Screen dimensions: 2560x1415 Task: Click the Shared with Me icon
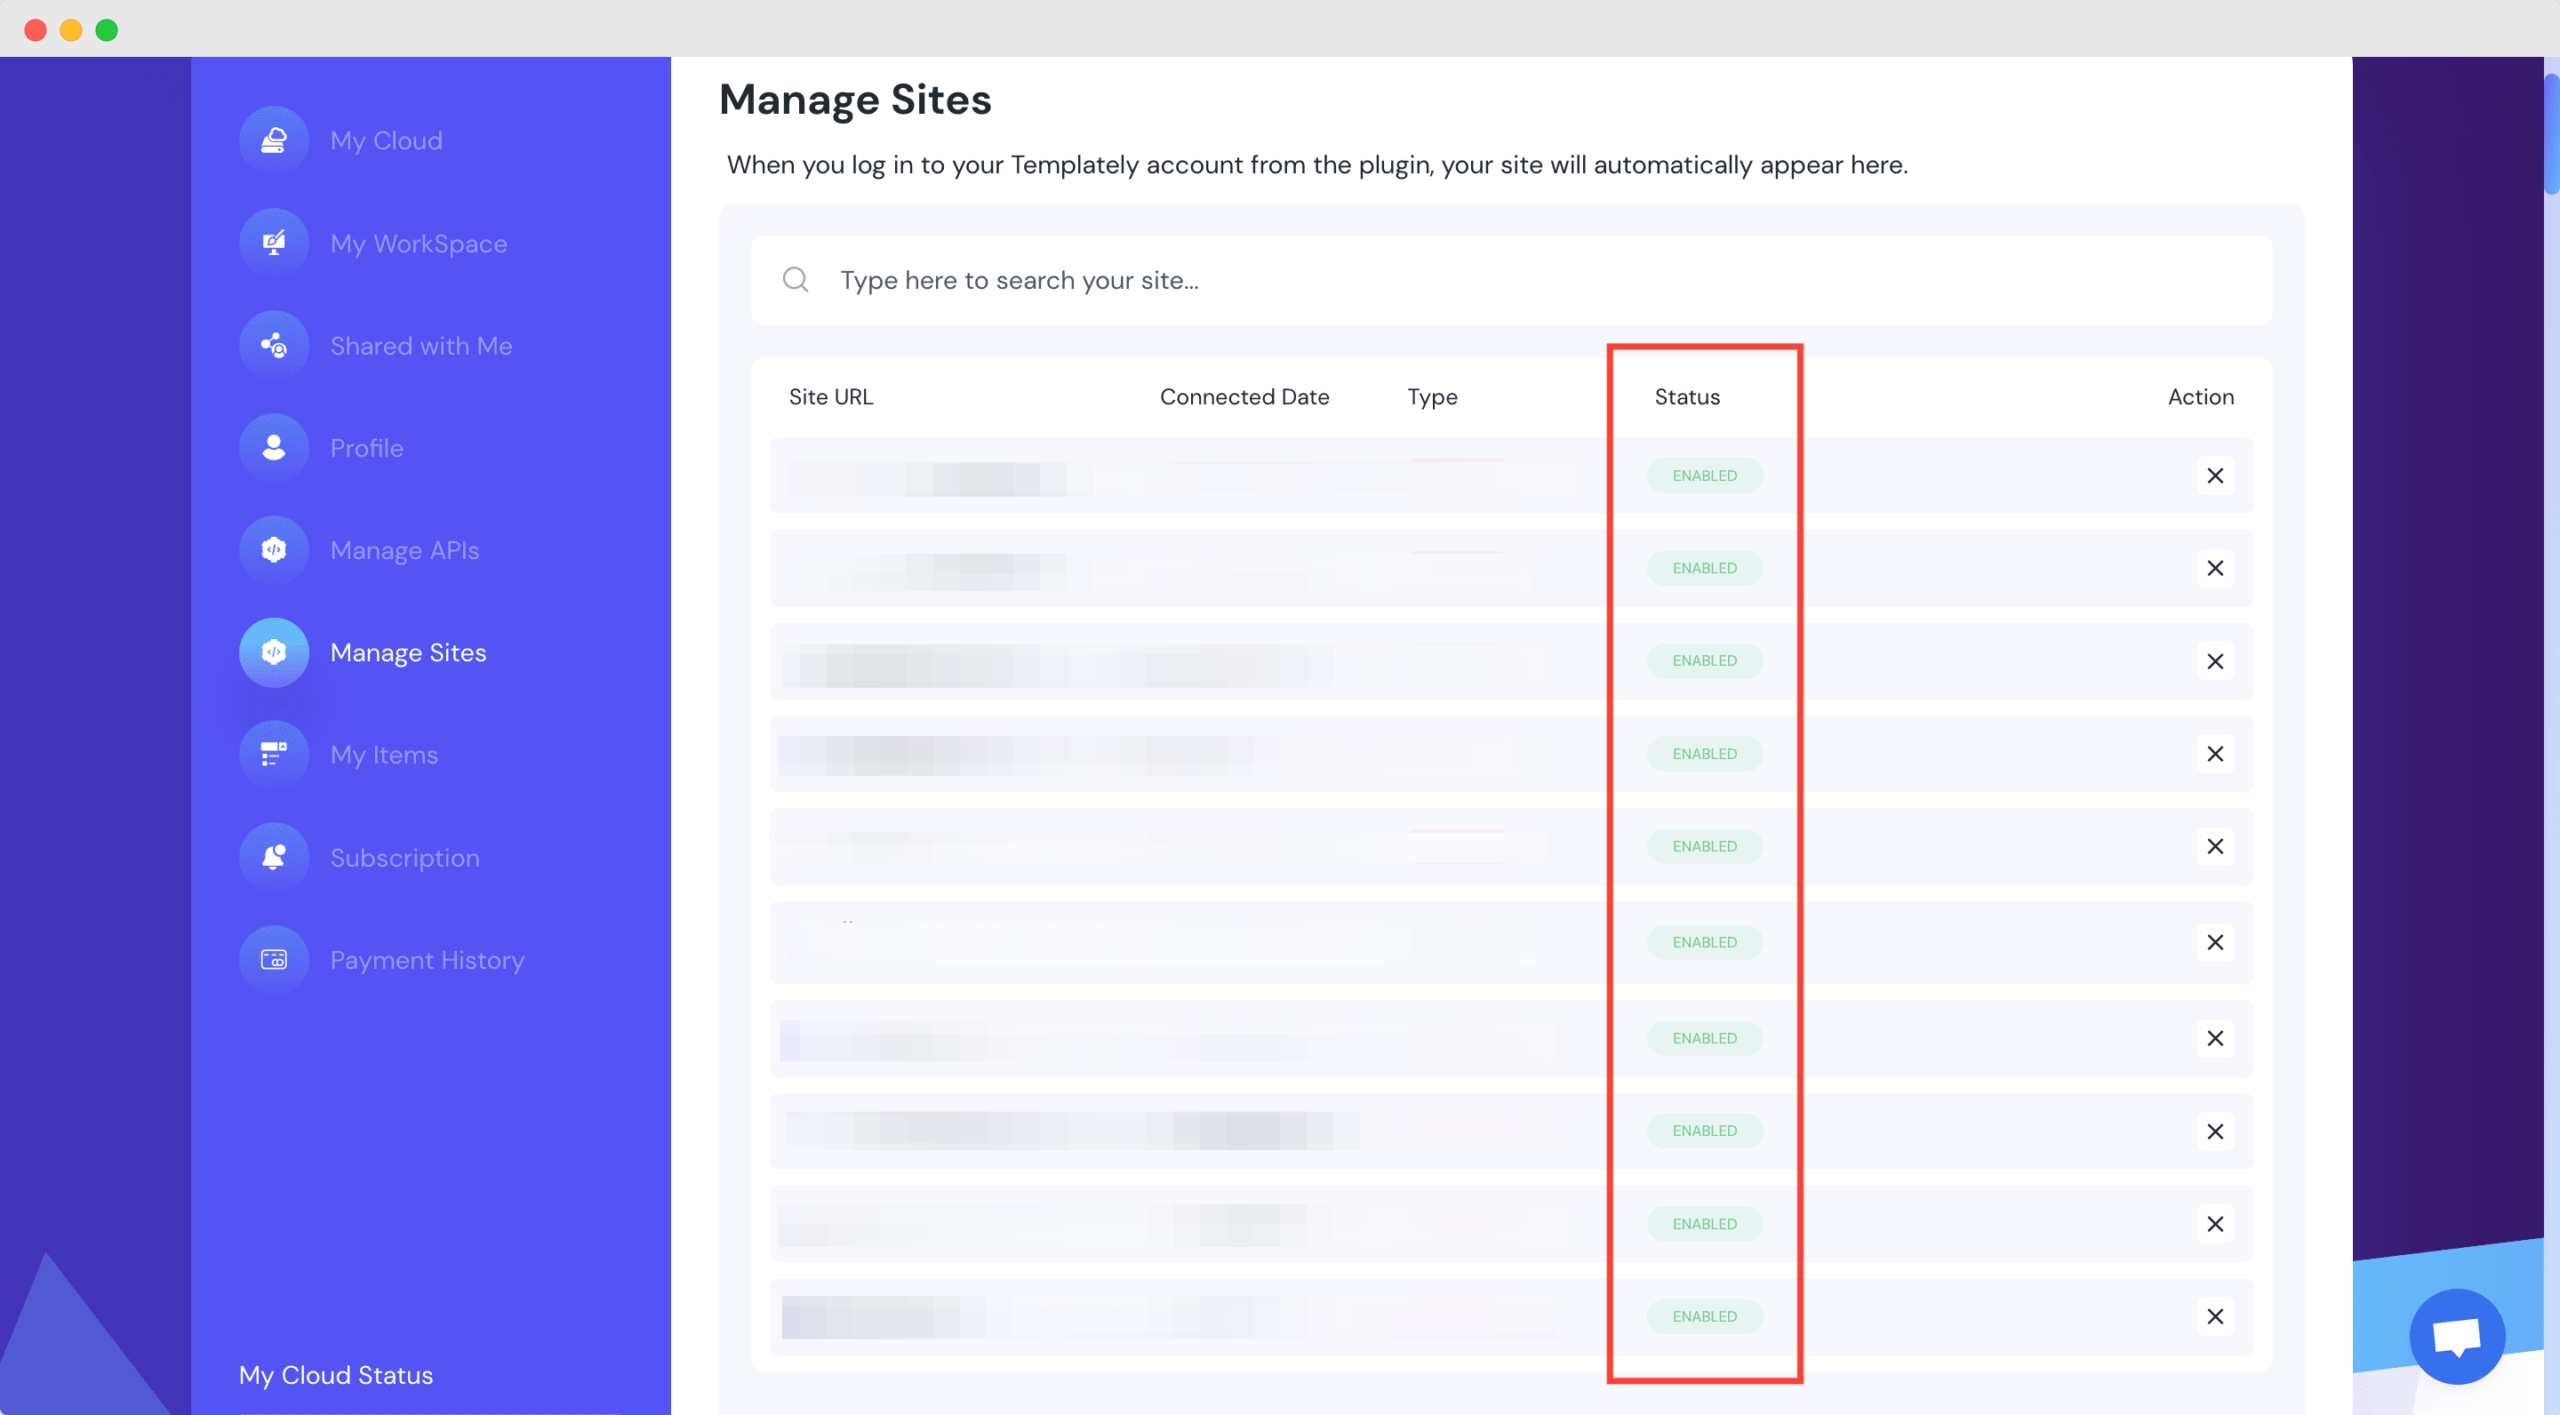(274, 343)
